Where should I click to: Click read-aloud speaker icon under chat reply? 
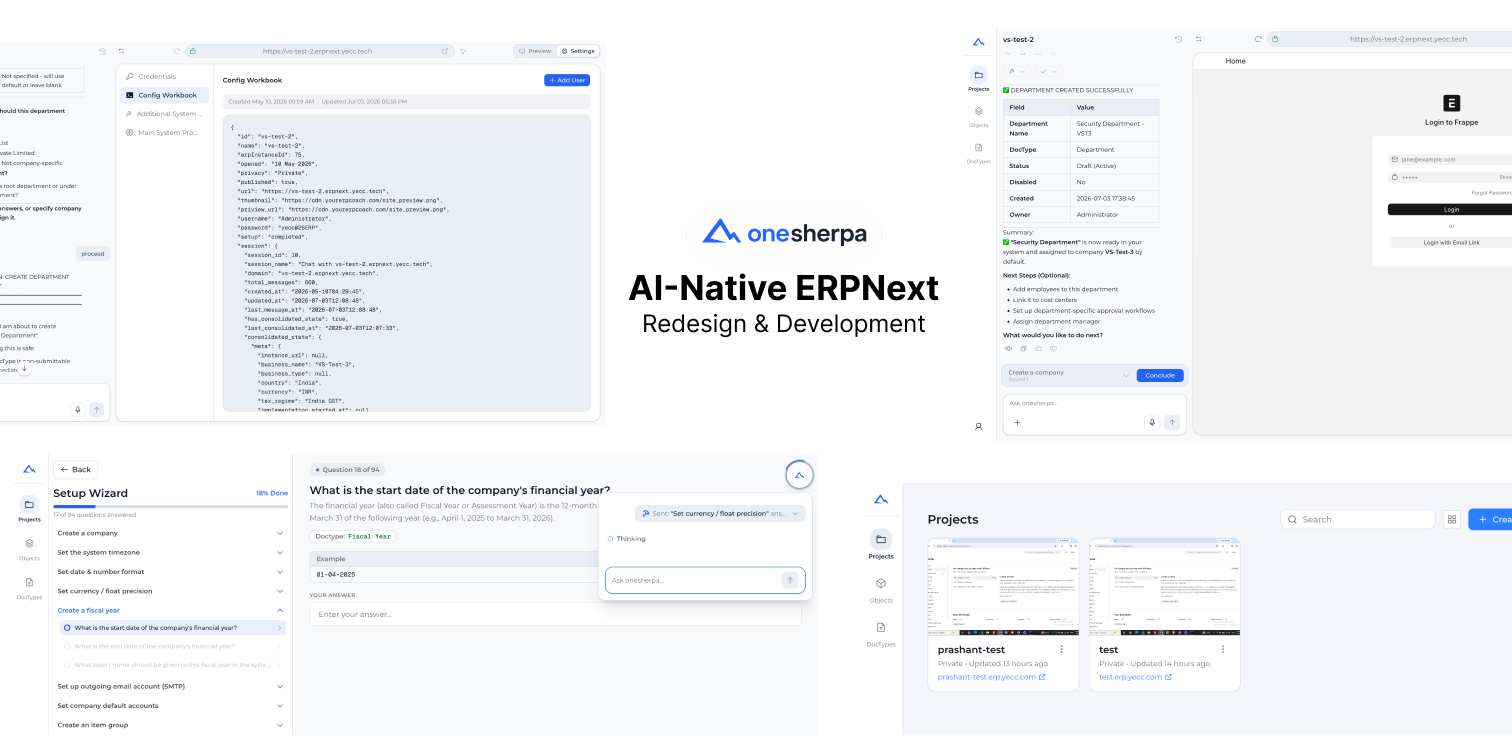[x=1008, y=348]
